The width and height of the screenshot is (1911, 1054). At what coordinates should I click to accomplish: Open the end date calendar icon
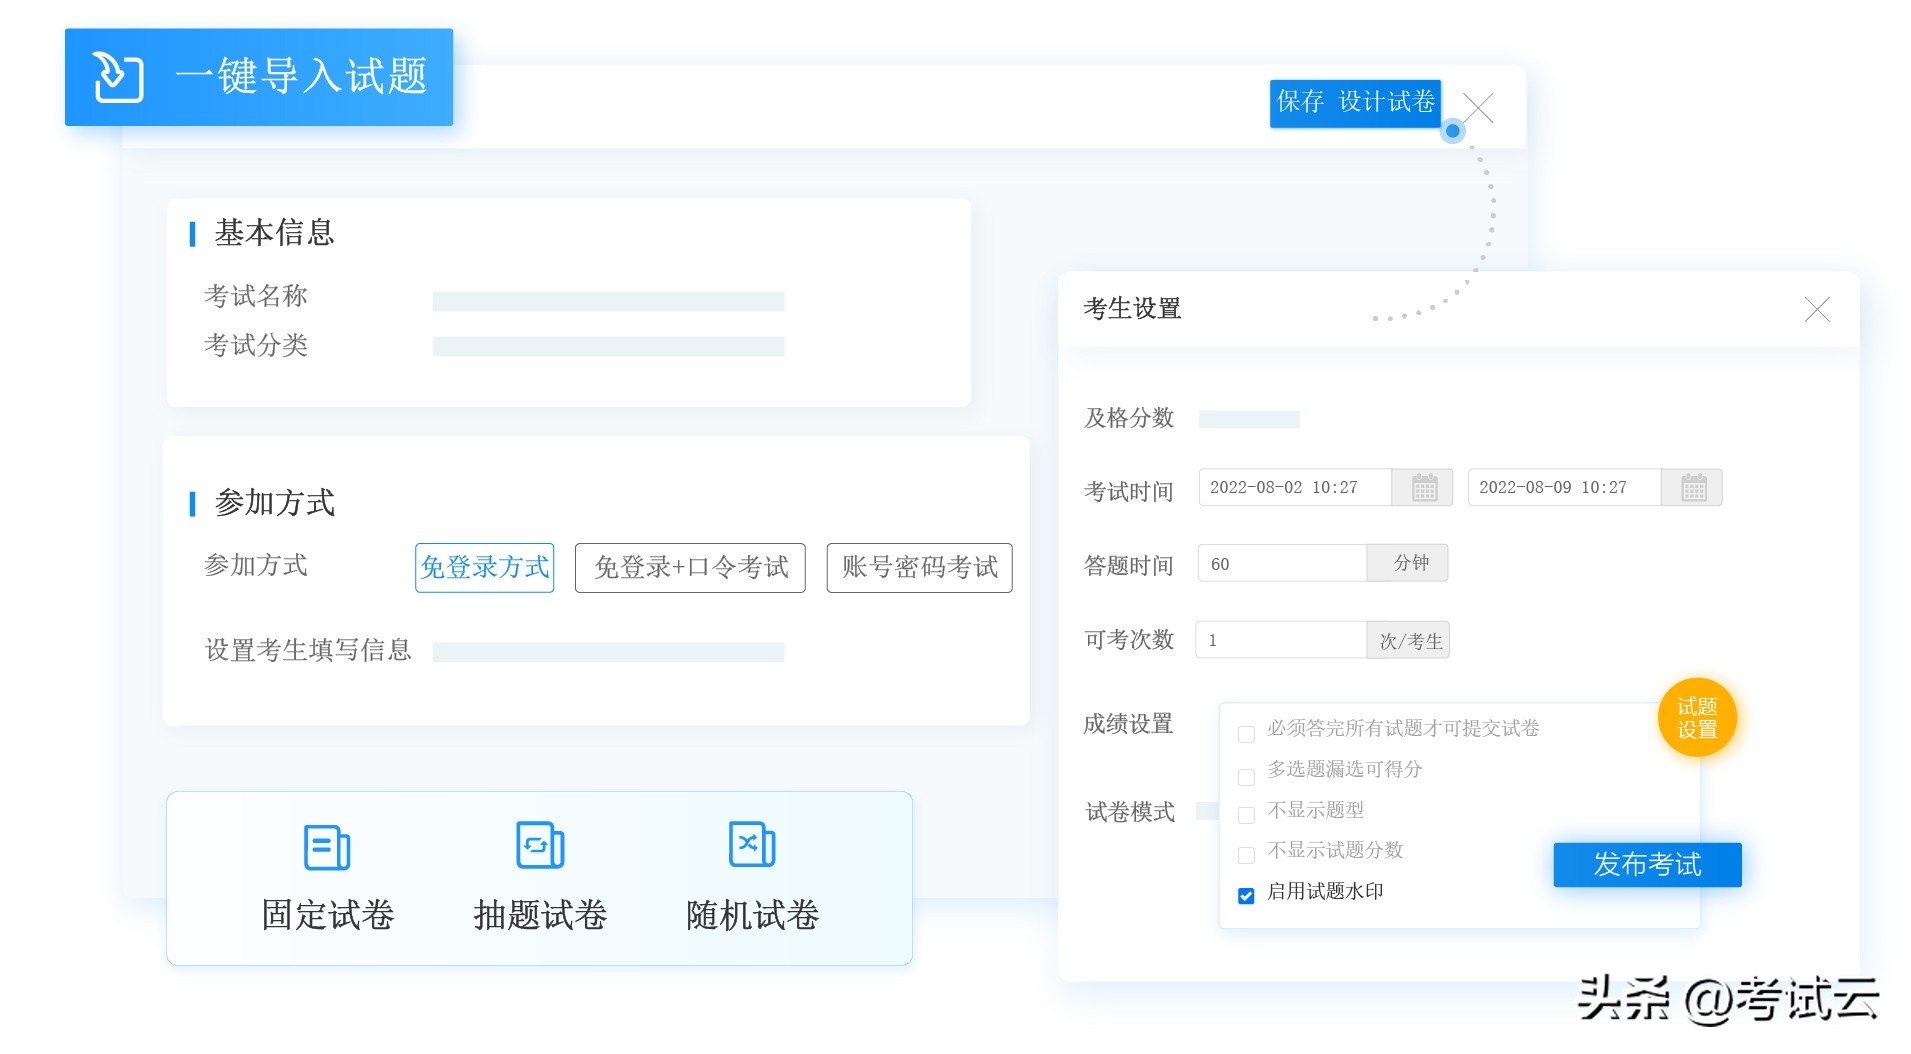tap(1692, 487)
